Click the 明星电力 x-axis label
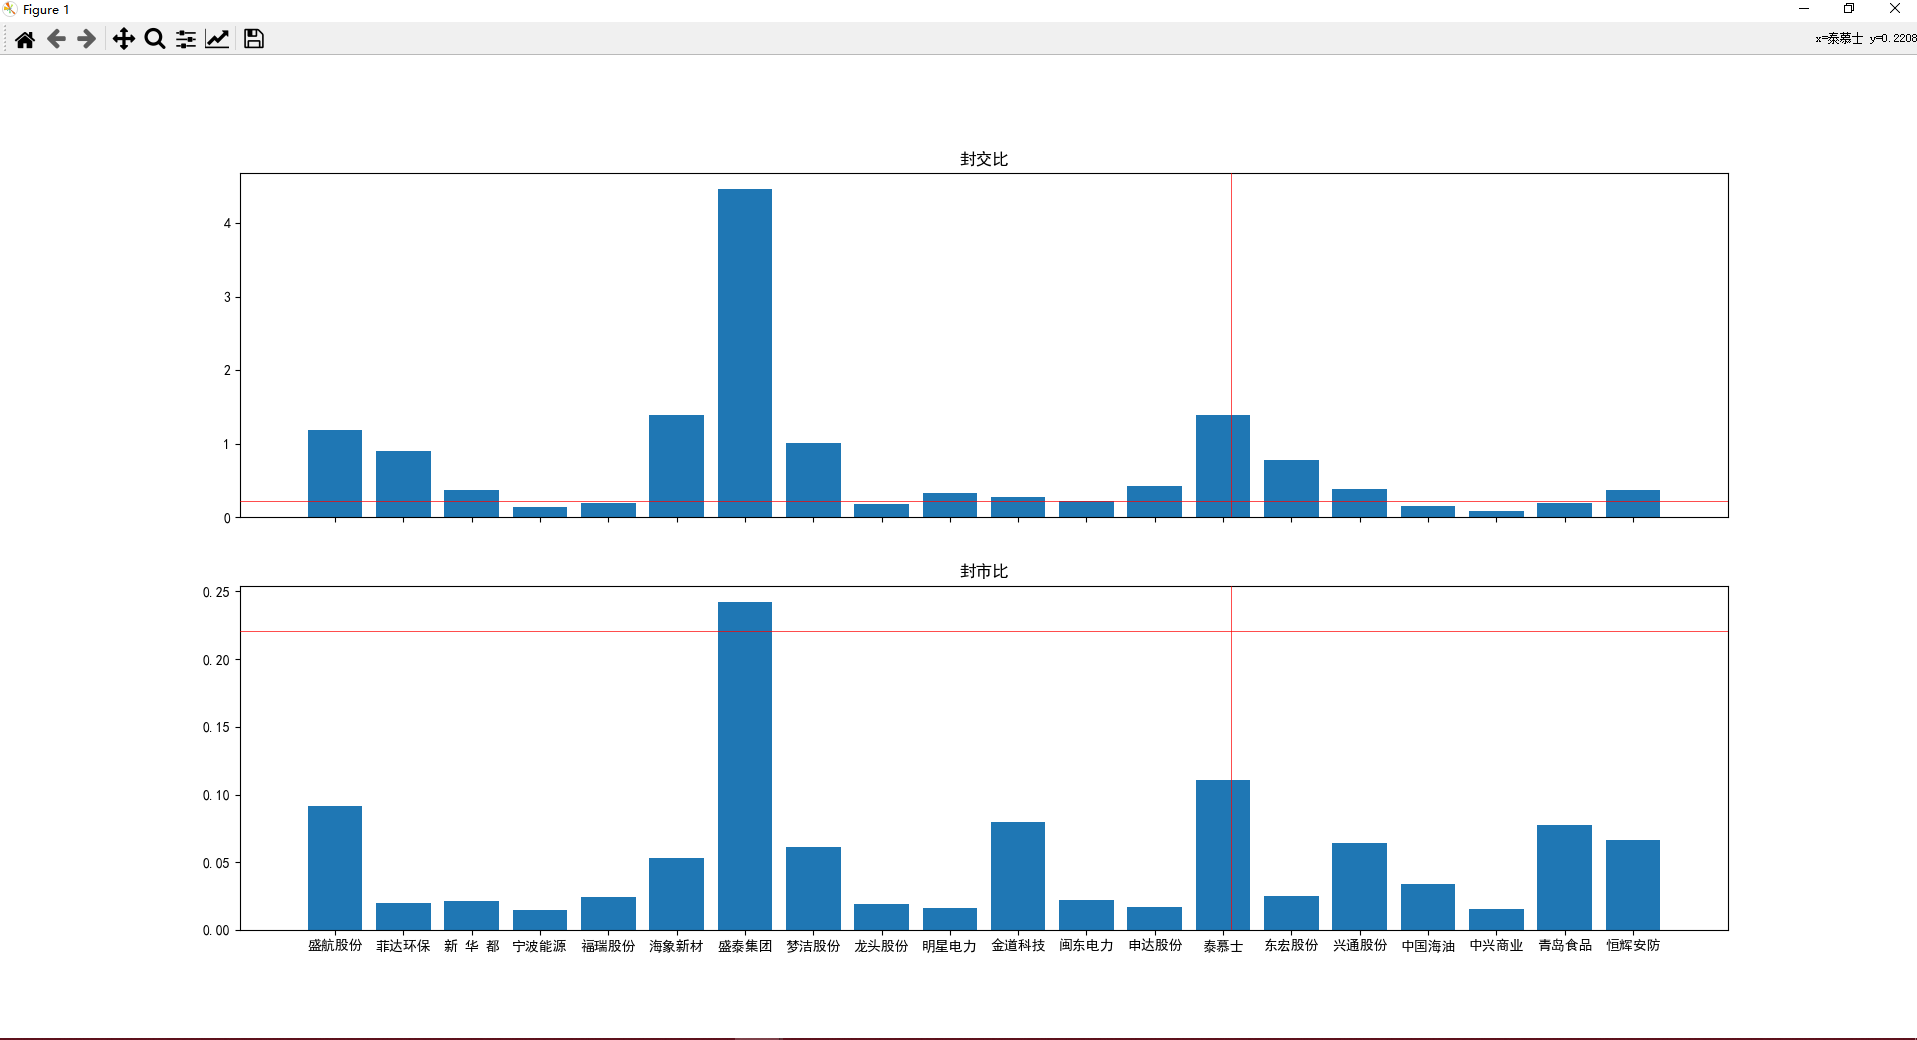1917x1040 pixels. 950,945
